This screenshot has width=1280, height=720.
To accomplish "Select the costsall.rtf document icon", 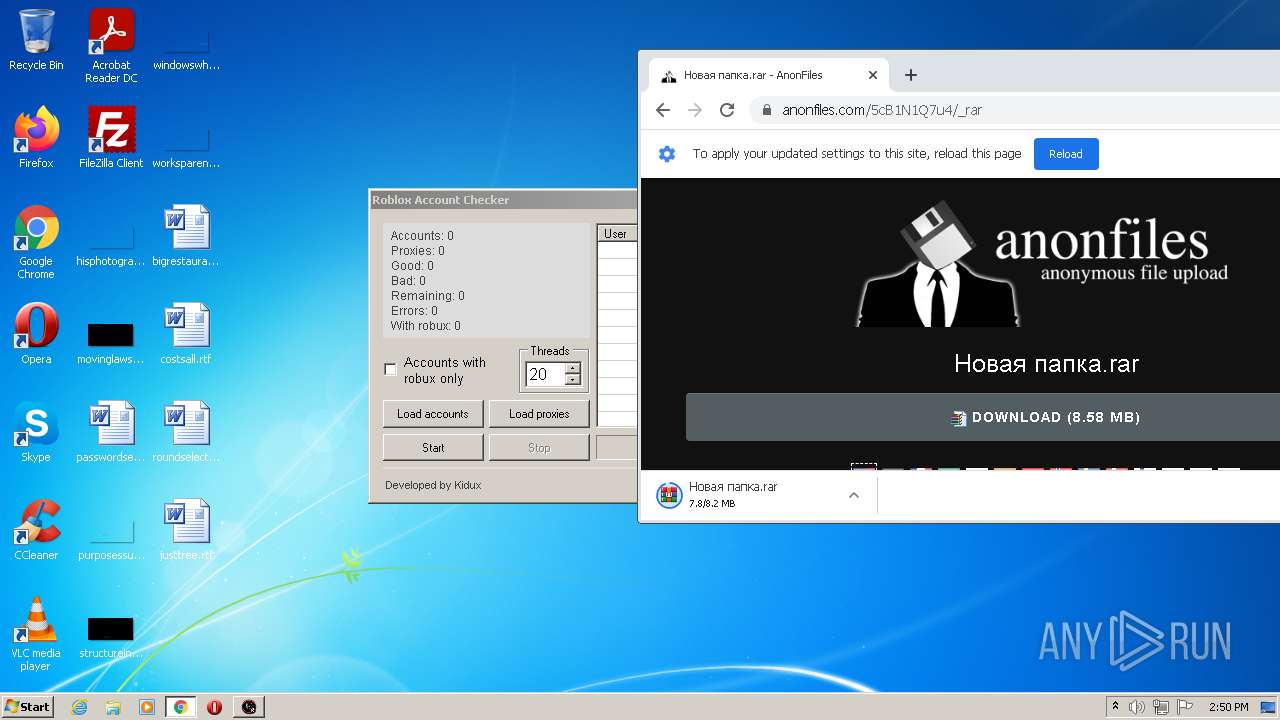I will tap(186, 334).
